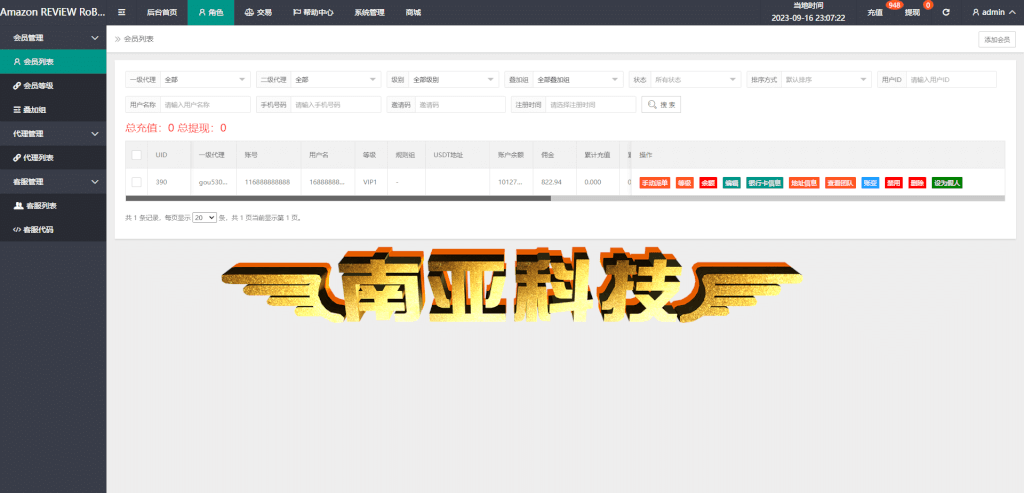Collapse the 会员管理 sidebar section
The width and height of the screenshot is (1024, 493).
pyautogui.click(x=53, y=38)
